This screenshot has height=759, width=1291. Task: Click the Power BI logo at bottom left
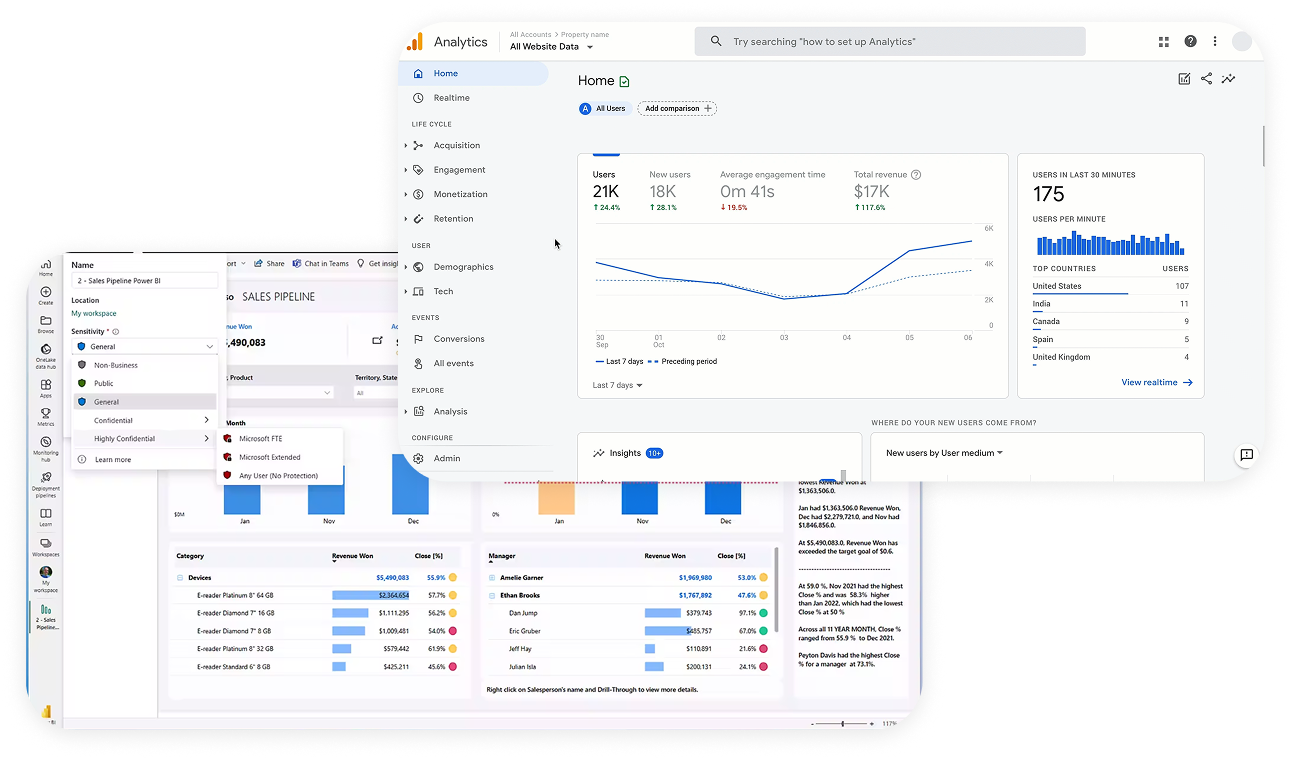coord(46,712)
